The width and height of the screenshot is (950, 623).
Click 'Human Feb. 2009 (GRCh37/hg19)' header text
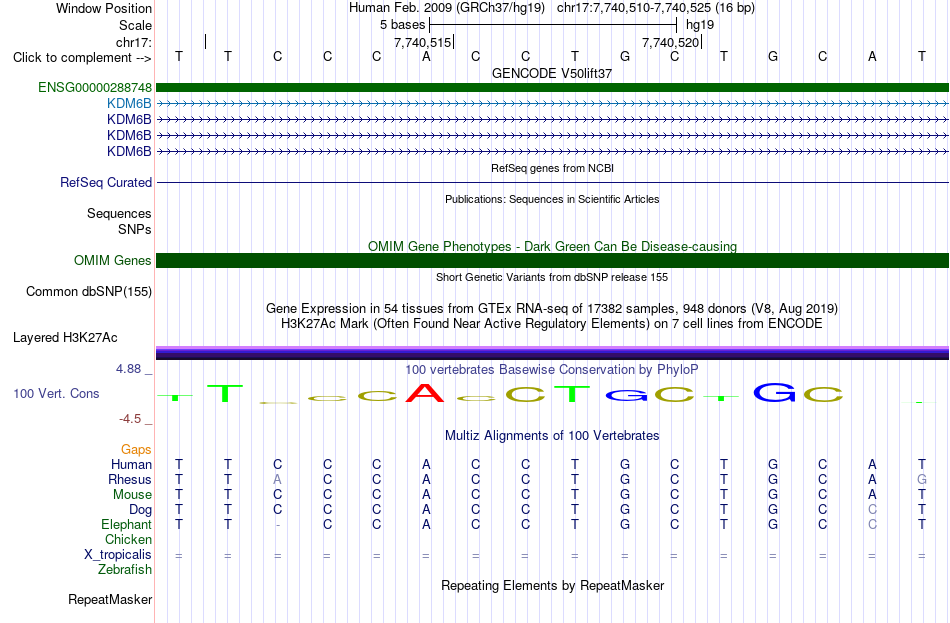447,8
